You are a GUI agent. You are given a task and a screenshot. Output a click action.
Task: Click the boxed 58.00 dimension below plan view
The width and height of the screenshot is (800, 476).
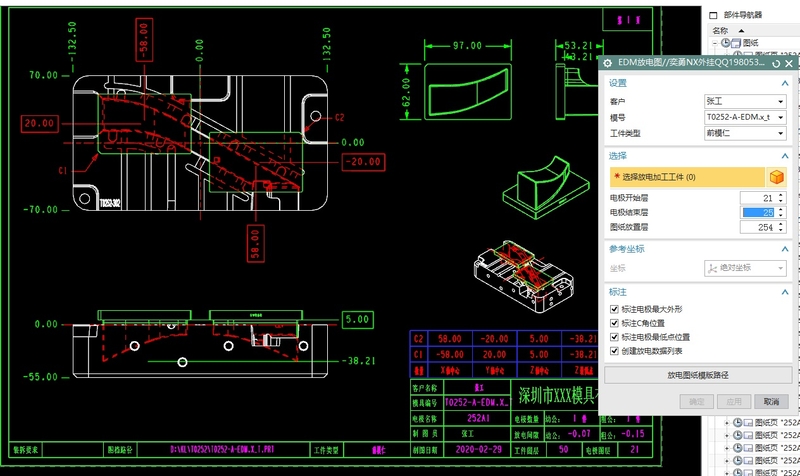point(256,243)
